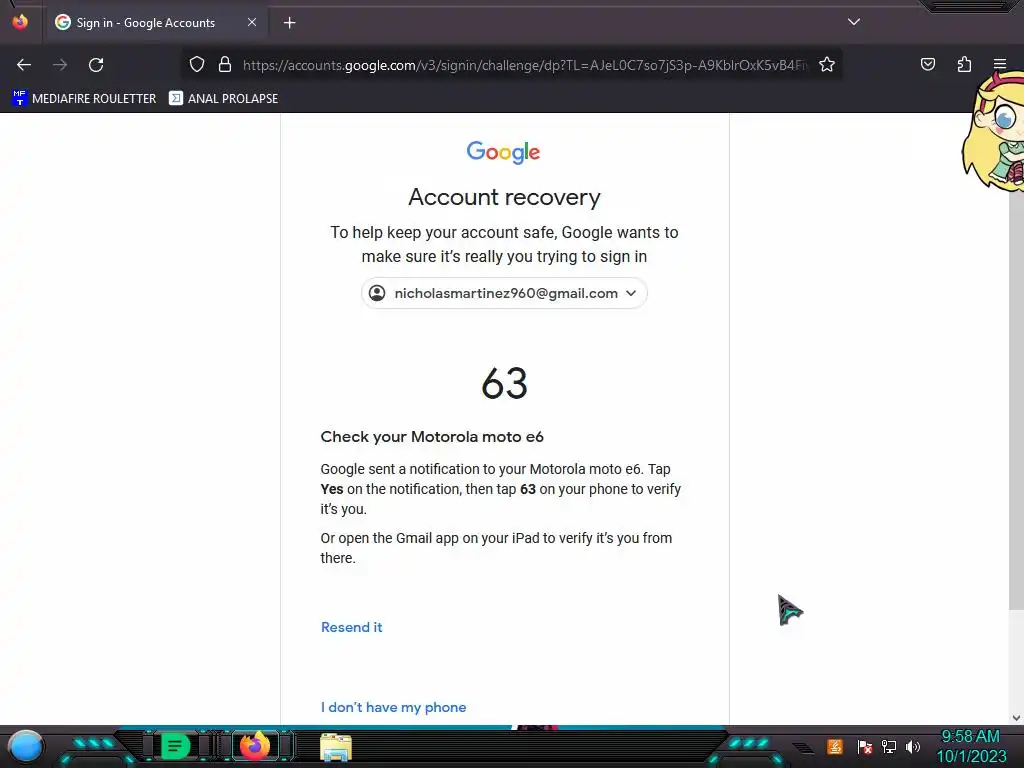Open File Explorer from the taskbar
This screenshot has height=768, width=1024.
[x=336, y=747]
